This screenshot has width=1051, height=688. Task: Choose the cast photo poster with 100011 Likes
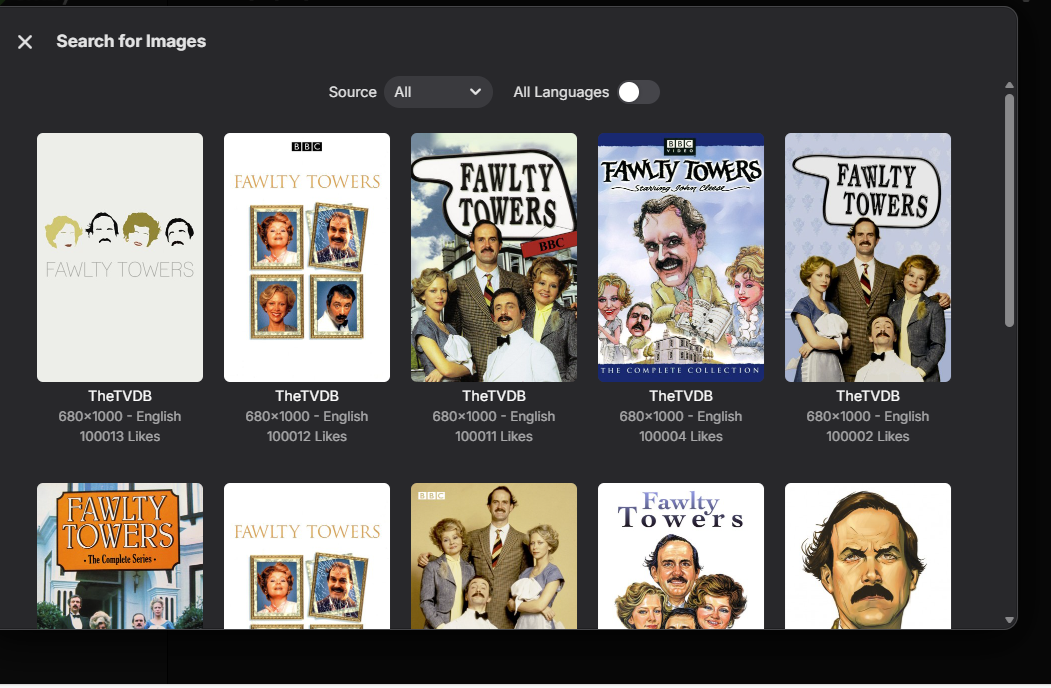pyautogui.click(x=494, y=257)
